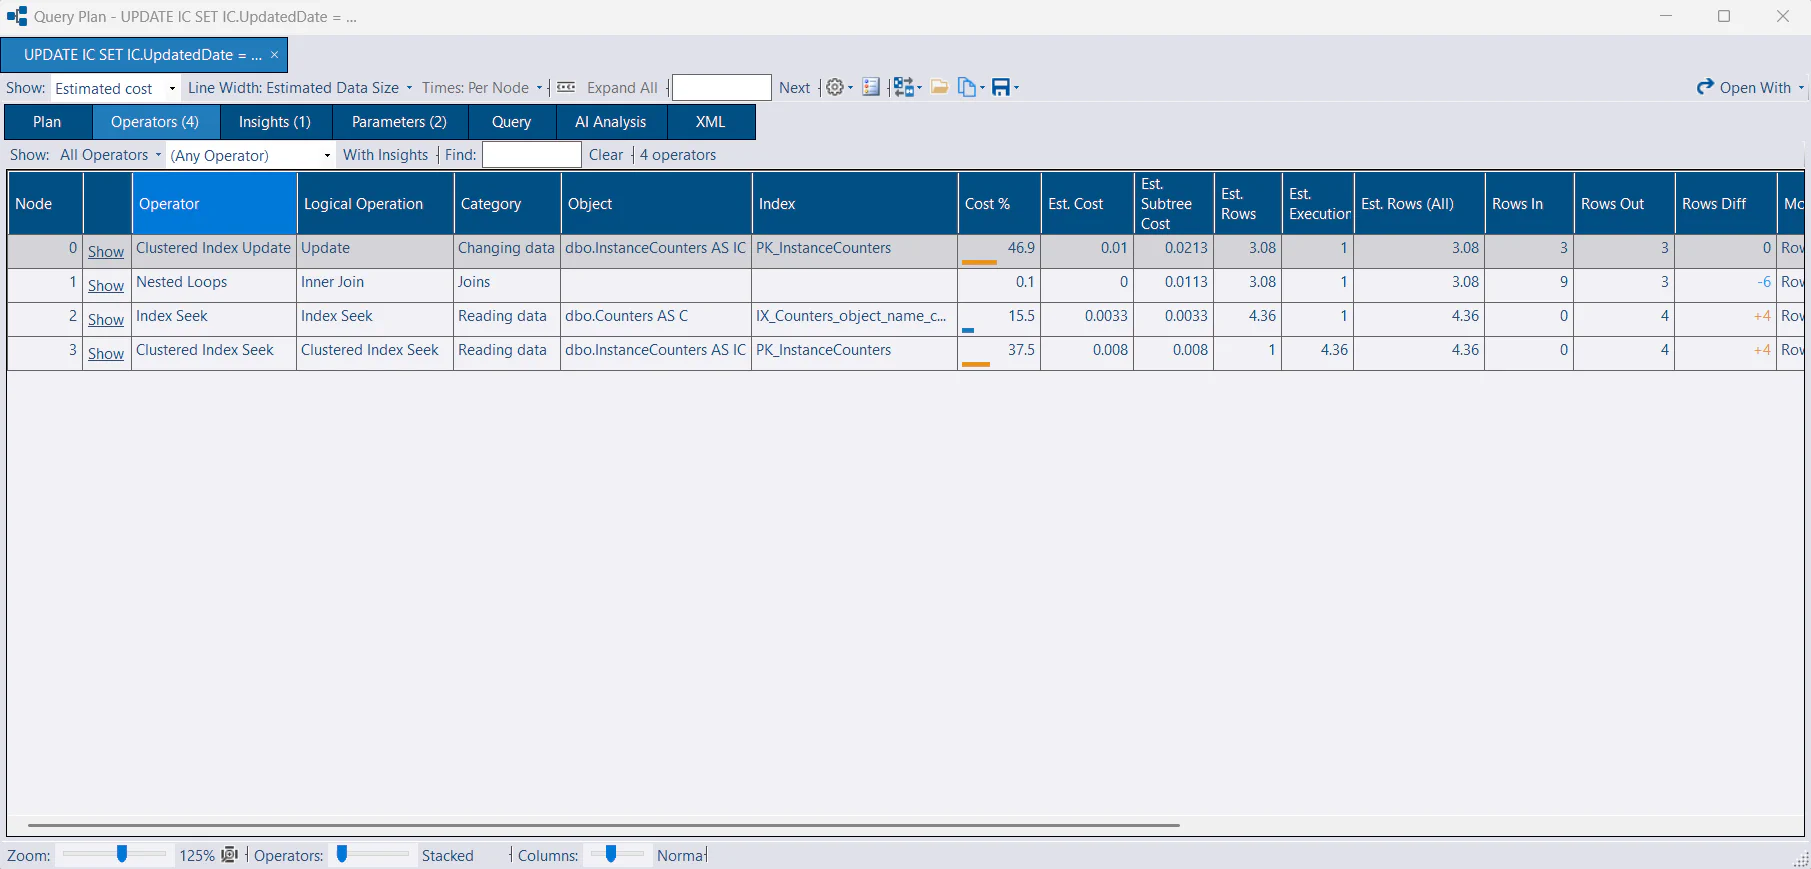Click Show link for Index Seek row
Screen dimensions: 1811x869
[106, 320]
